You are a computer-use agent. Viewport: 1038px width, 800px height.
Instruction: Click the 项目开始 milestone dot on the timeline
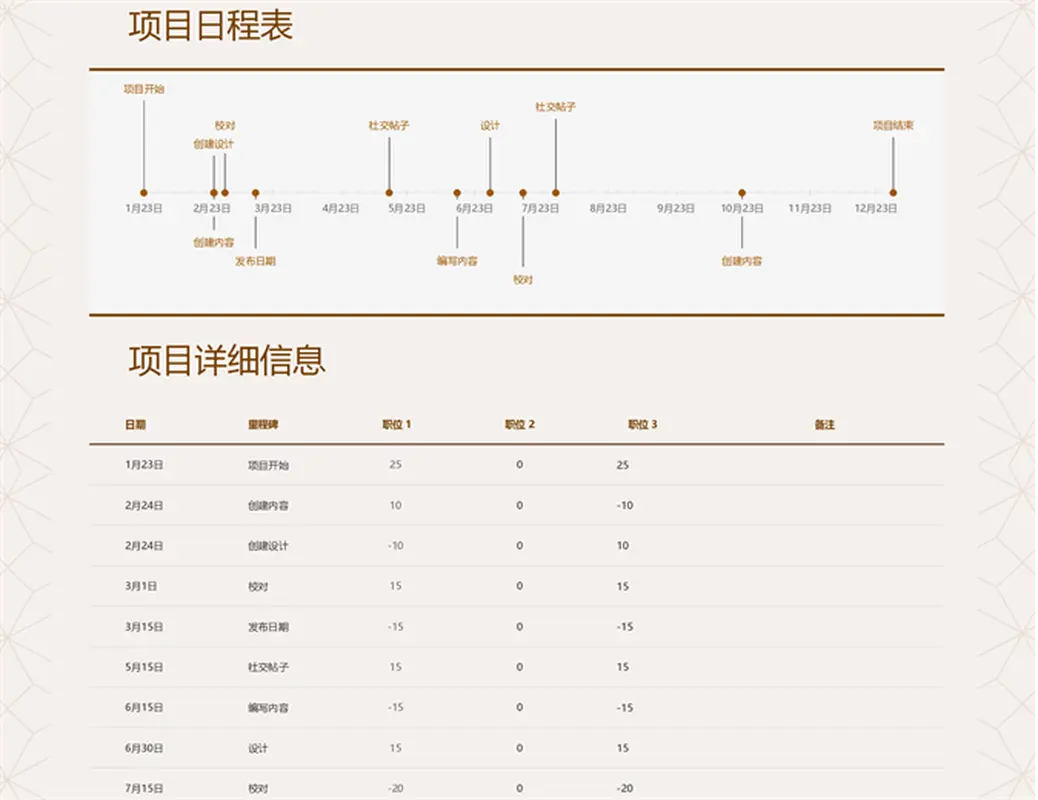pyautogui.click(x=142, y=190)
